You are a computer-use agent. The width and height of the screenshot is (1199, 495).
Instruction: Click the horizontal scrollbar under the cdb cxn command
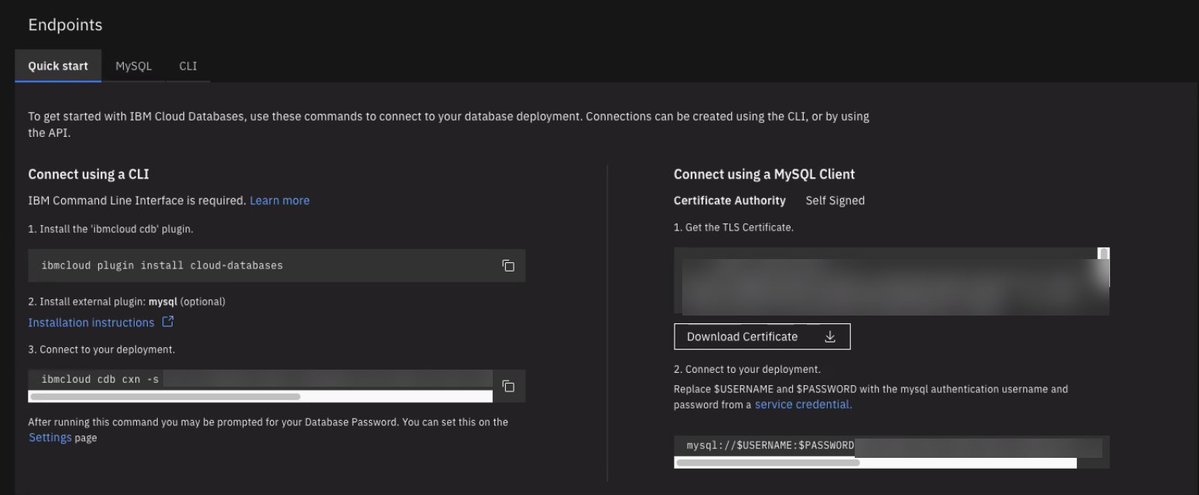click(164, 397)
